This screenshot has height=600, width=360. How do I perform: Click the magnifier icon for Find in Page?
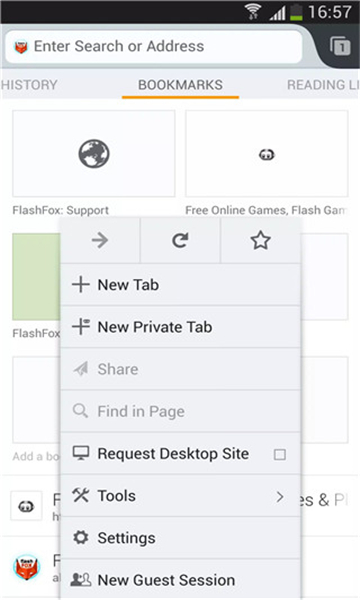tap(80, 411)
